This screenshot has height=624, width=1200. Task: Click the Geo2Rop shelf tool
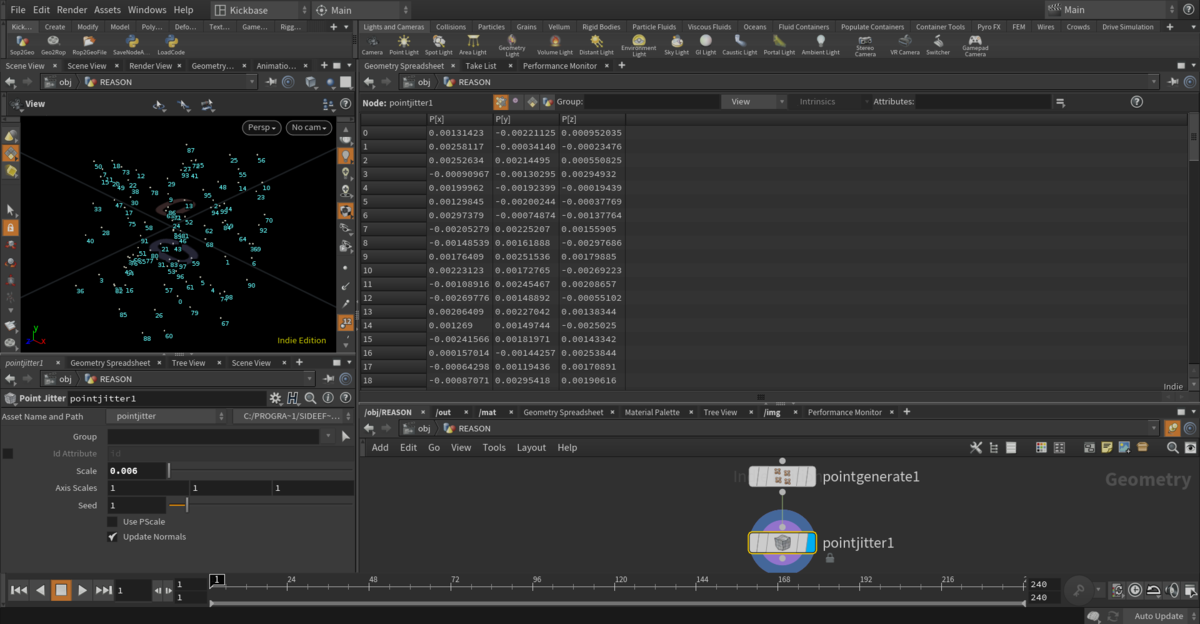point(53,44)
